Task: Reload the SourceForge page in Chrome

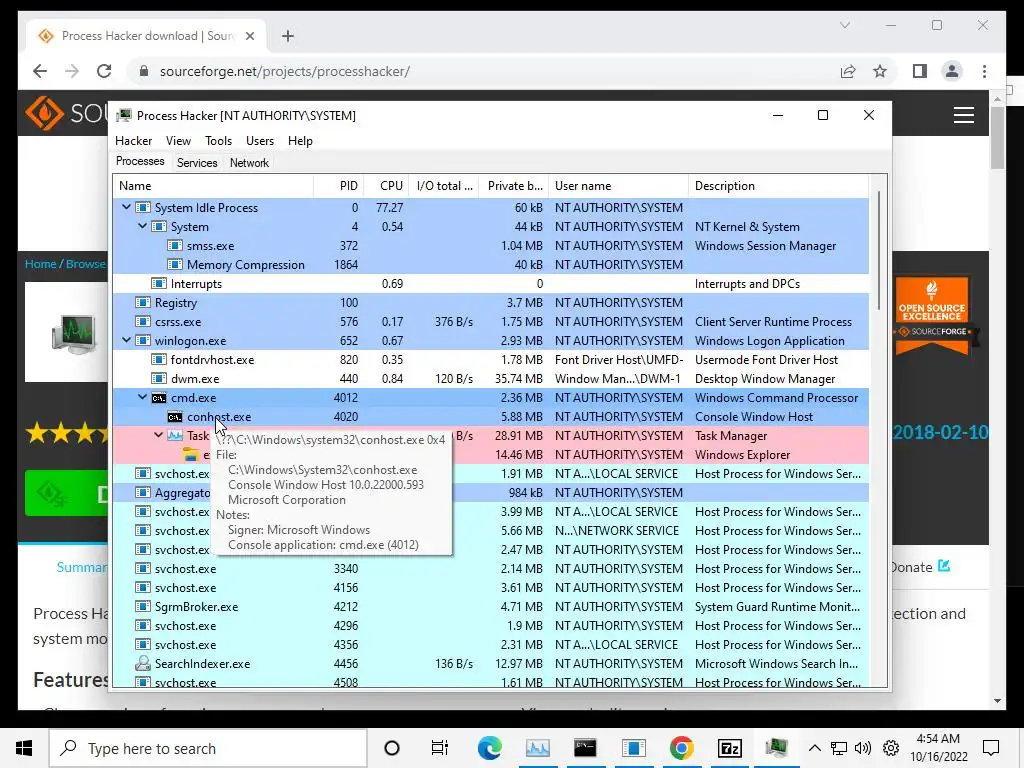Action: click(104, 71)
